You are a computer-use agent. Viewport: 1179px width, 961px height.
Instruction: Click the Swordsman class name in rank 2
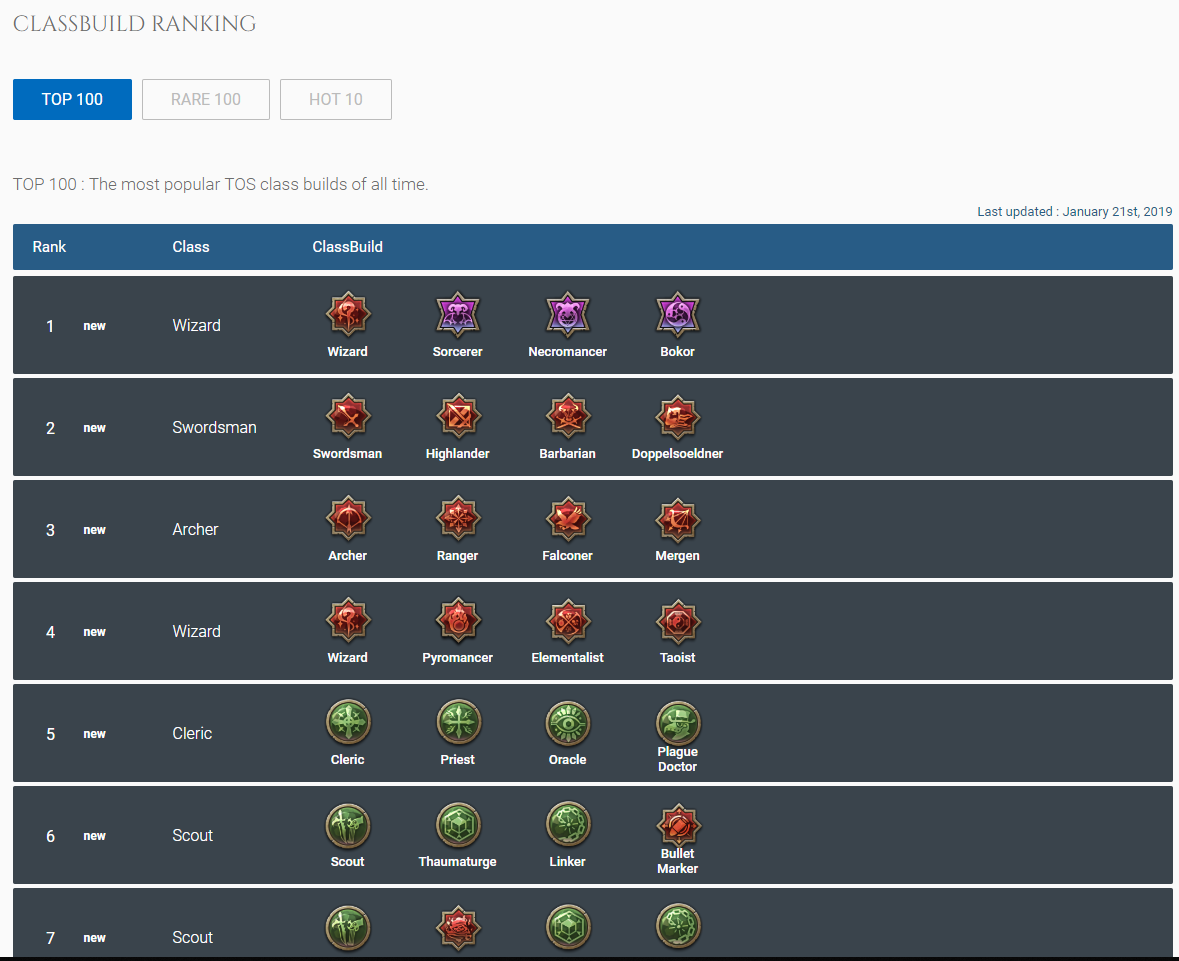click(214, 428)
